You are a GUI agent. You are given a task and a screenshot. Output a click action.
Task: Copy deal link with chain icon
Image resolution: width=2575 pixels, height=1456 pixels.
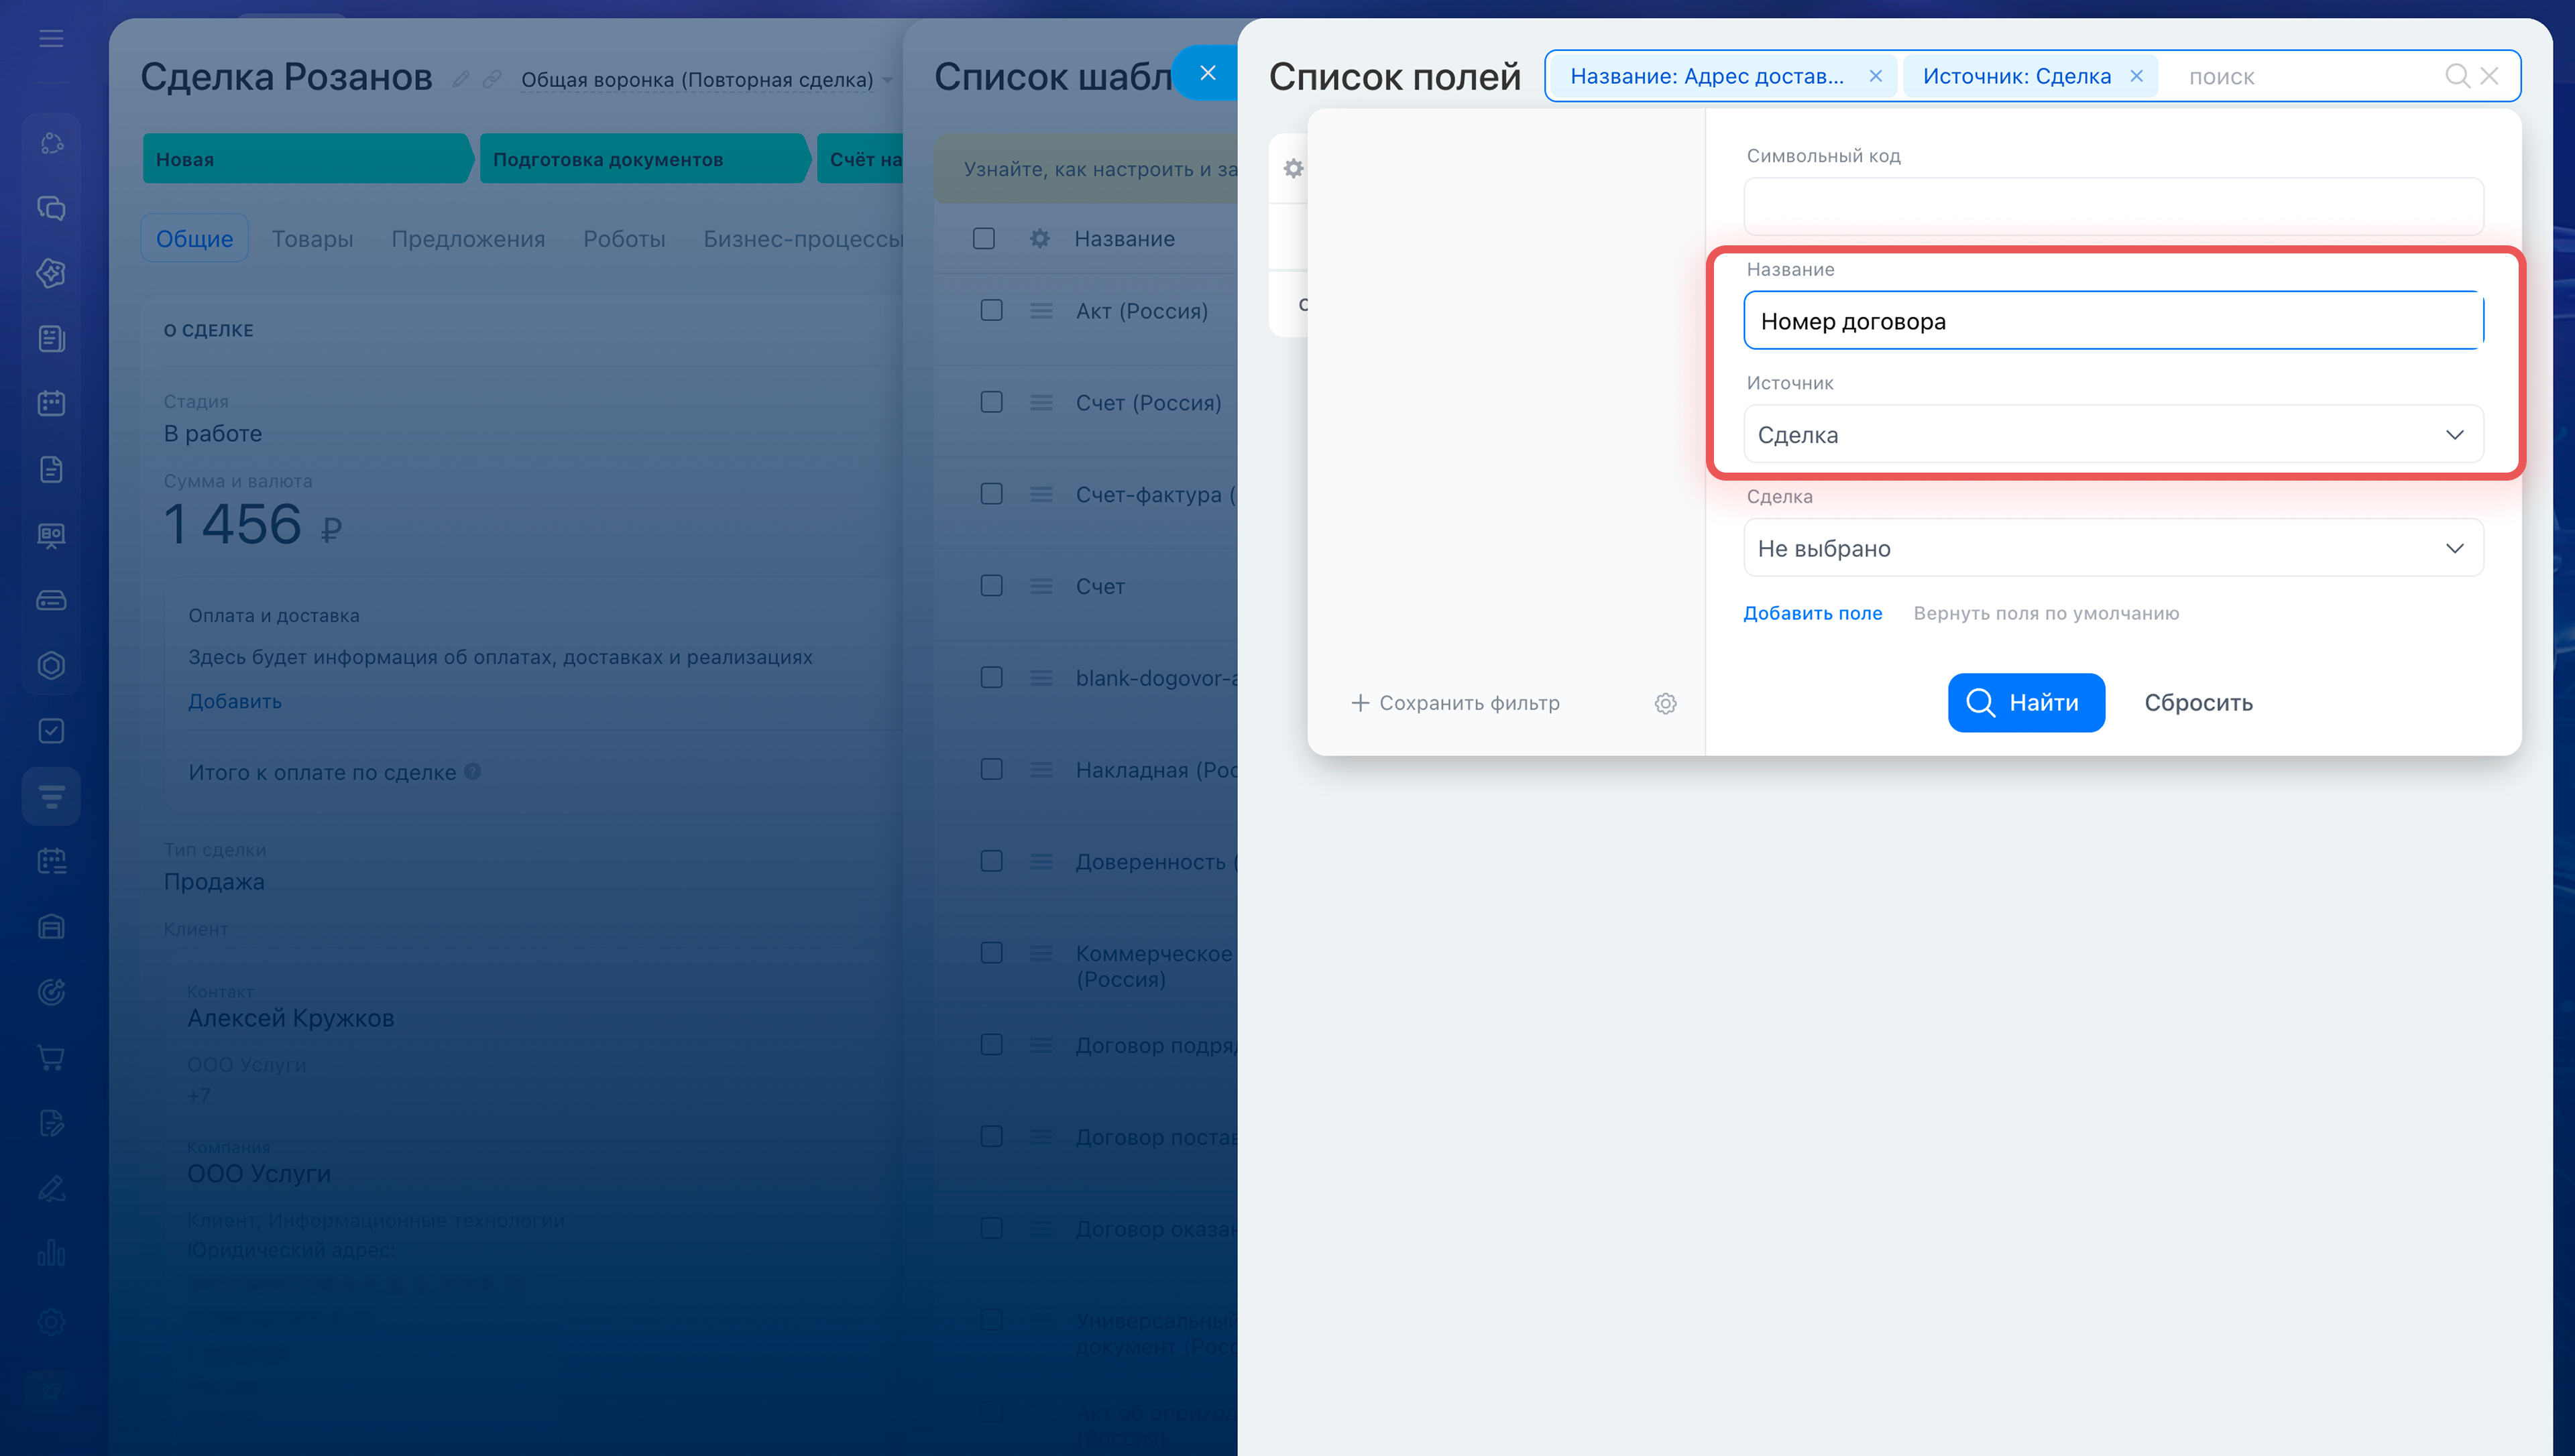[491, 79]
